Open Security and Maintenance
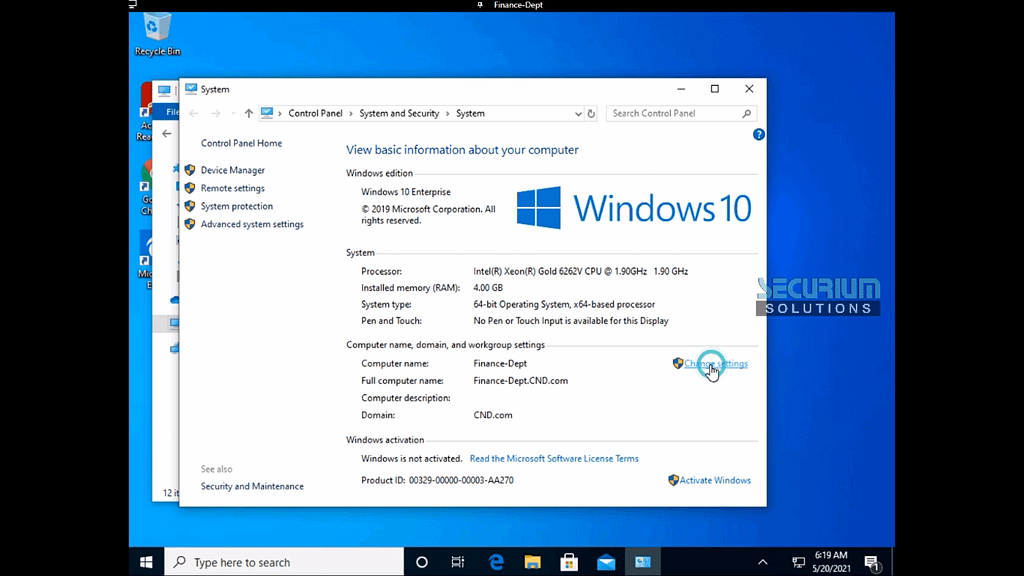1024x576 pixels. 252,486
